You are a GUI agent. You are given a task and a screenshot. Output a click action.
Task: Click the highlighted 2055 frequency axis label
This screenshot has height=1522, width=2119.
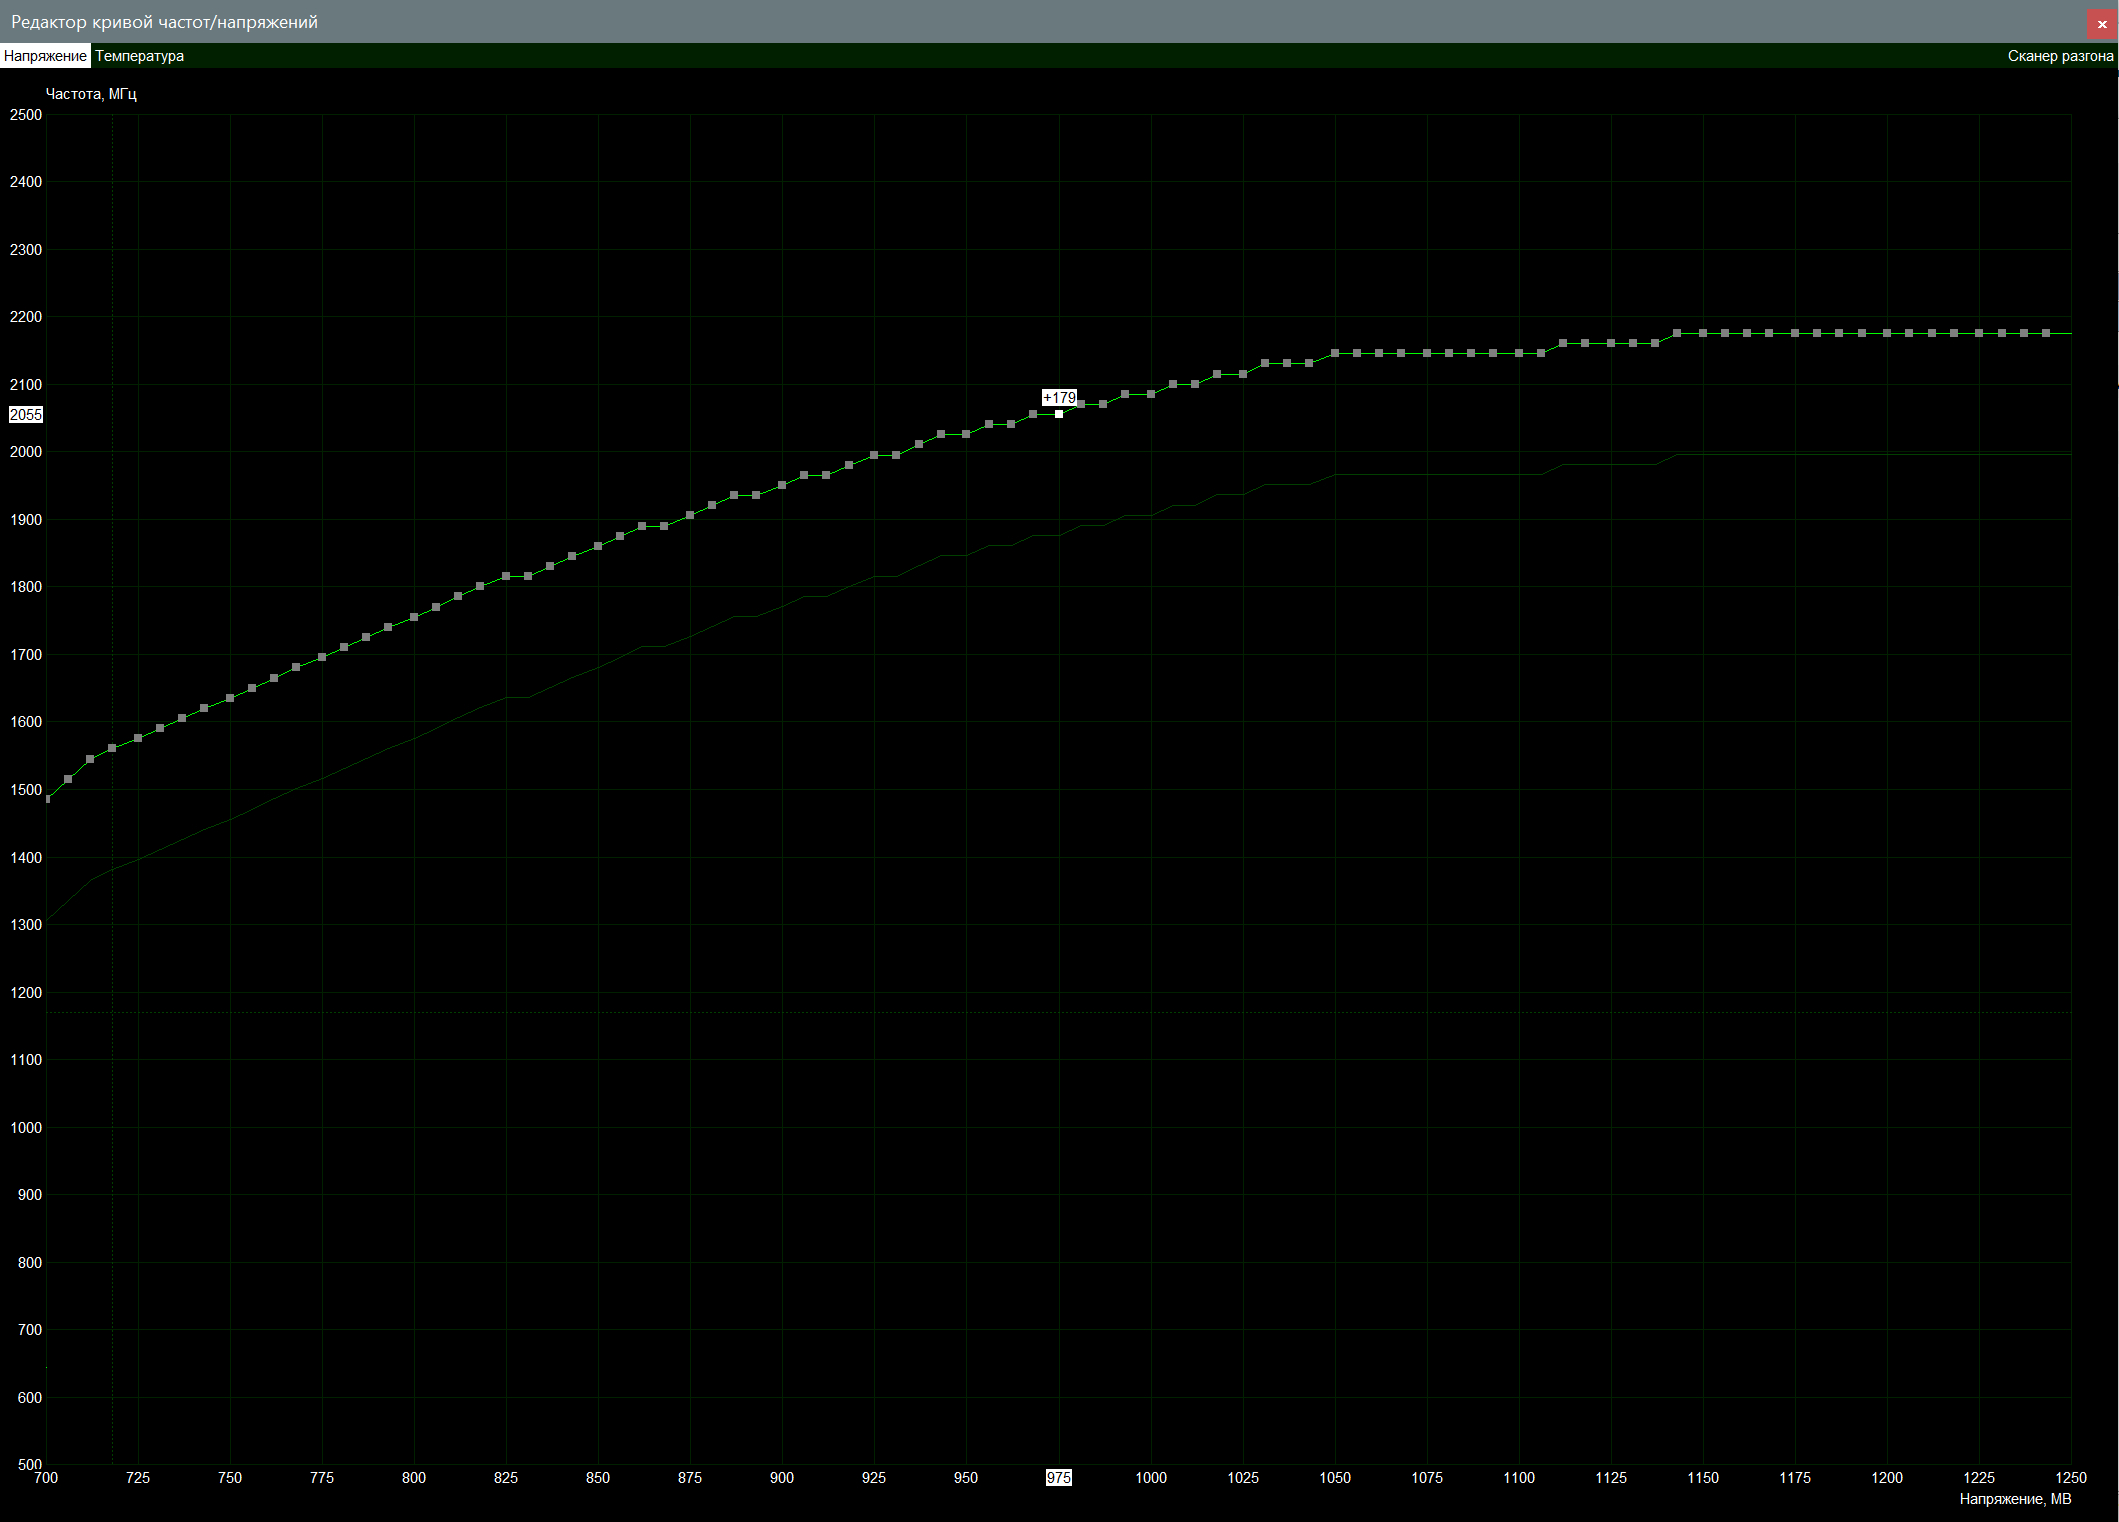click(26, 415)
